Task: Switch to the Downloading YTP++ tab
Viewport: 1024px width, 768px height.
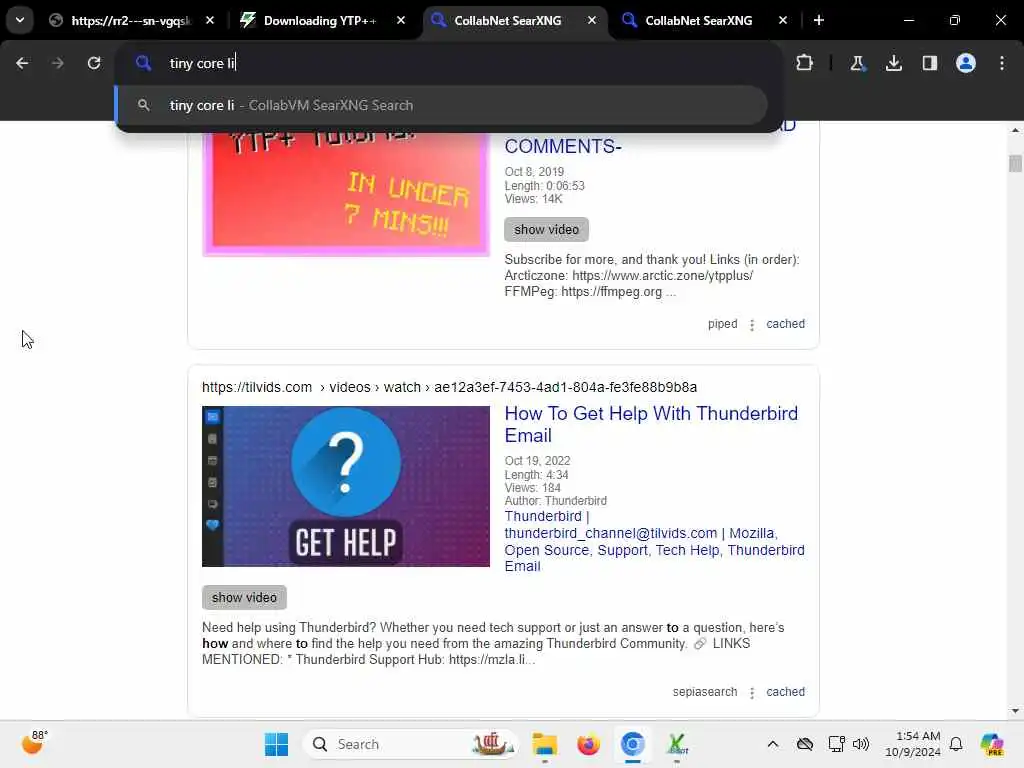Action: [x=320, y=20]
